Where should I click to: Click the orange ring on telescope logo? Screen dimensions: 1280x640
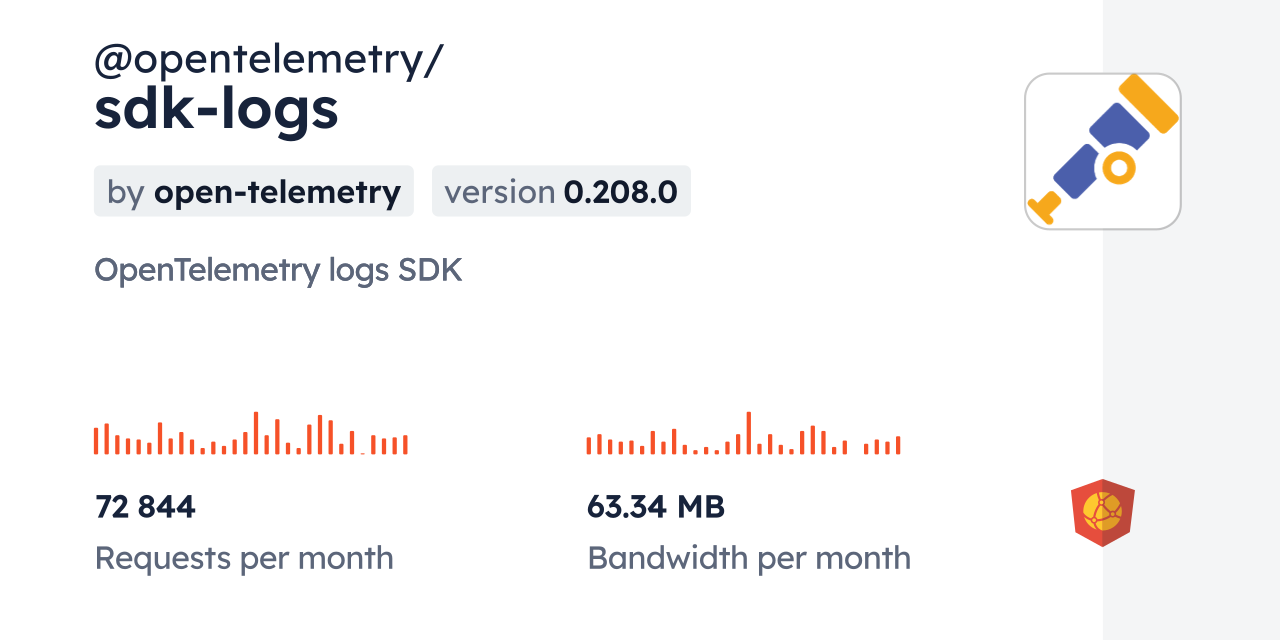[1120, 167]
